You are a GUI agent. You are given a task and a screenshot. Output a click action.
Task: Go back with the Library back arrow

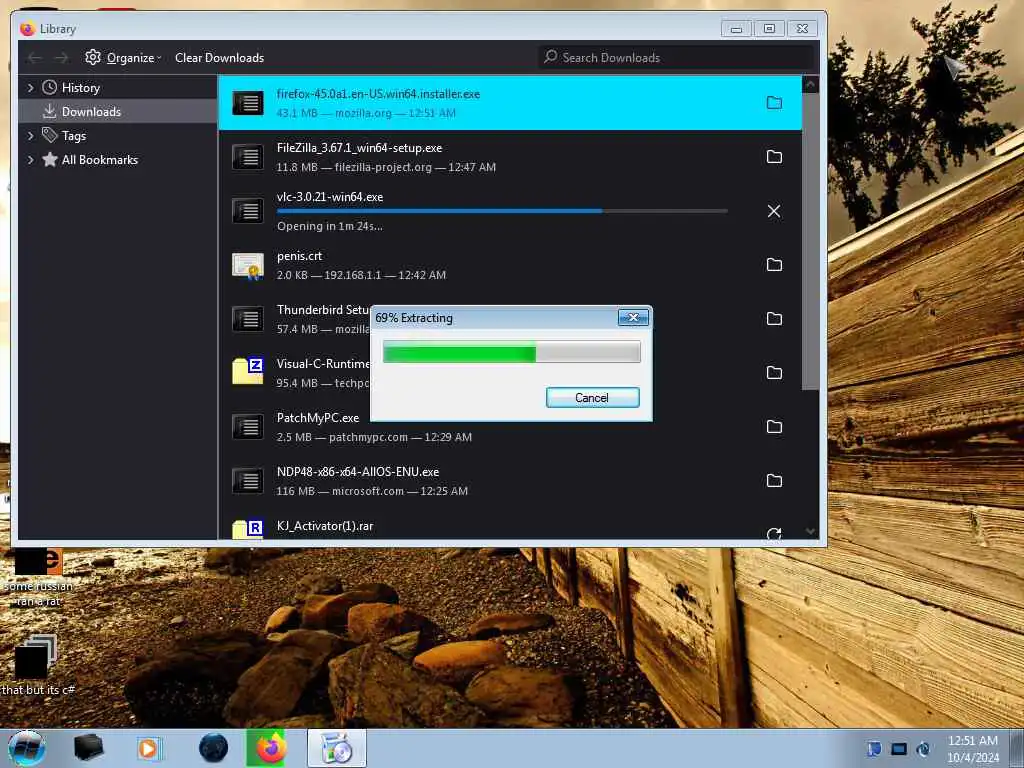click(35, 58)
